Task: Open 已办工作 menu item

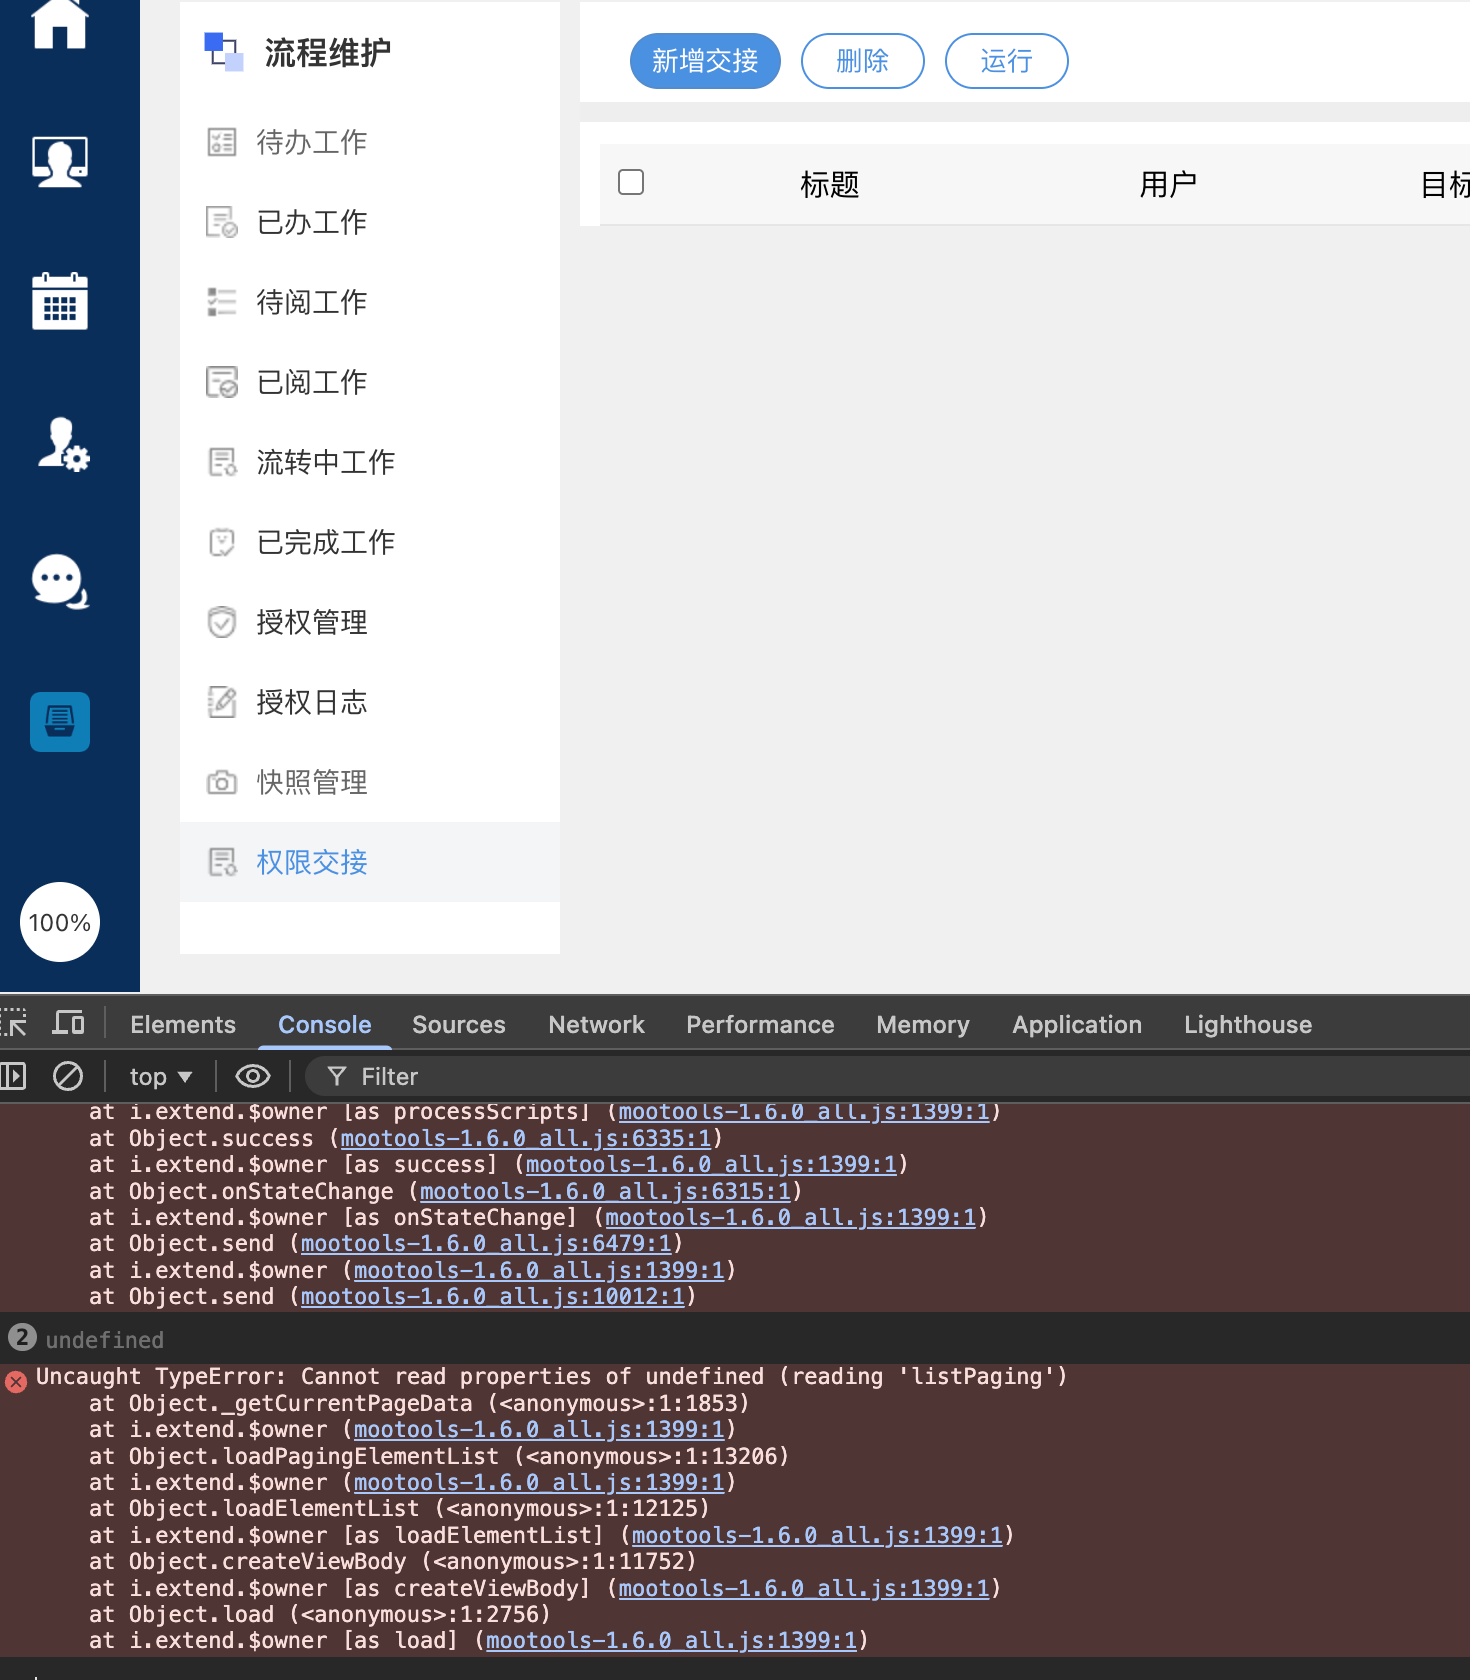Action: click(x=370, y=222)
